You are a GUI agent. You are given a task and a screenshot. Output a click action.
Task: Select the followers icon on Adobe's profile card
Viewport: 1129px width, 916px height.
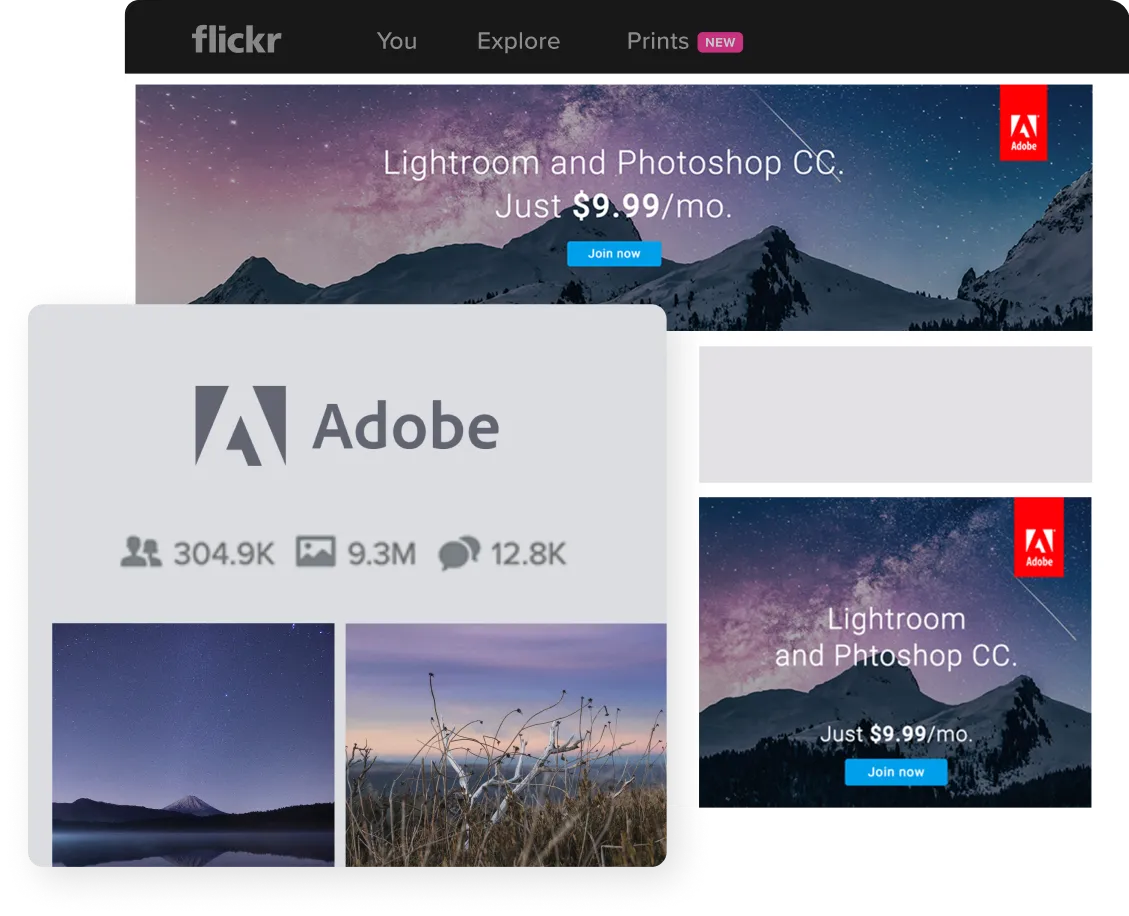(144, 550)
